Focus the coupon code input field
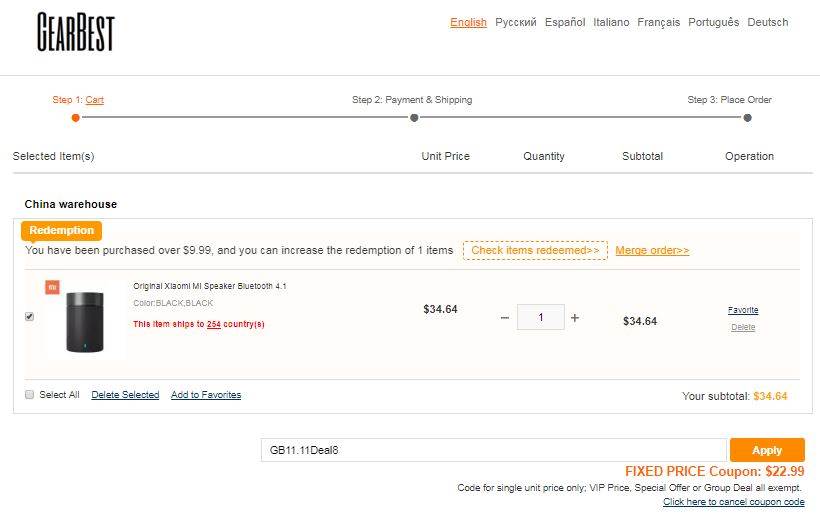This screenshot has width=820, height=521. click(493, 450)
